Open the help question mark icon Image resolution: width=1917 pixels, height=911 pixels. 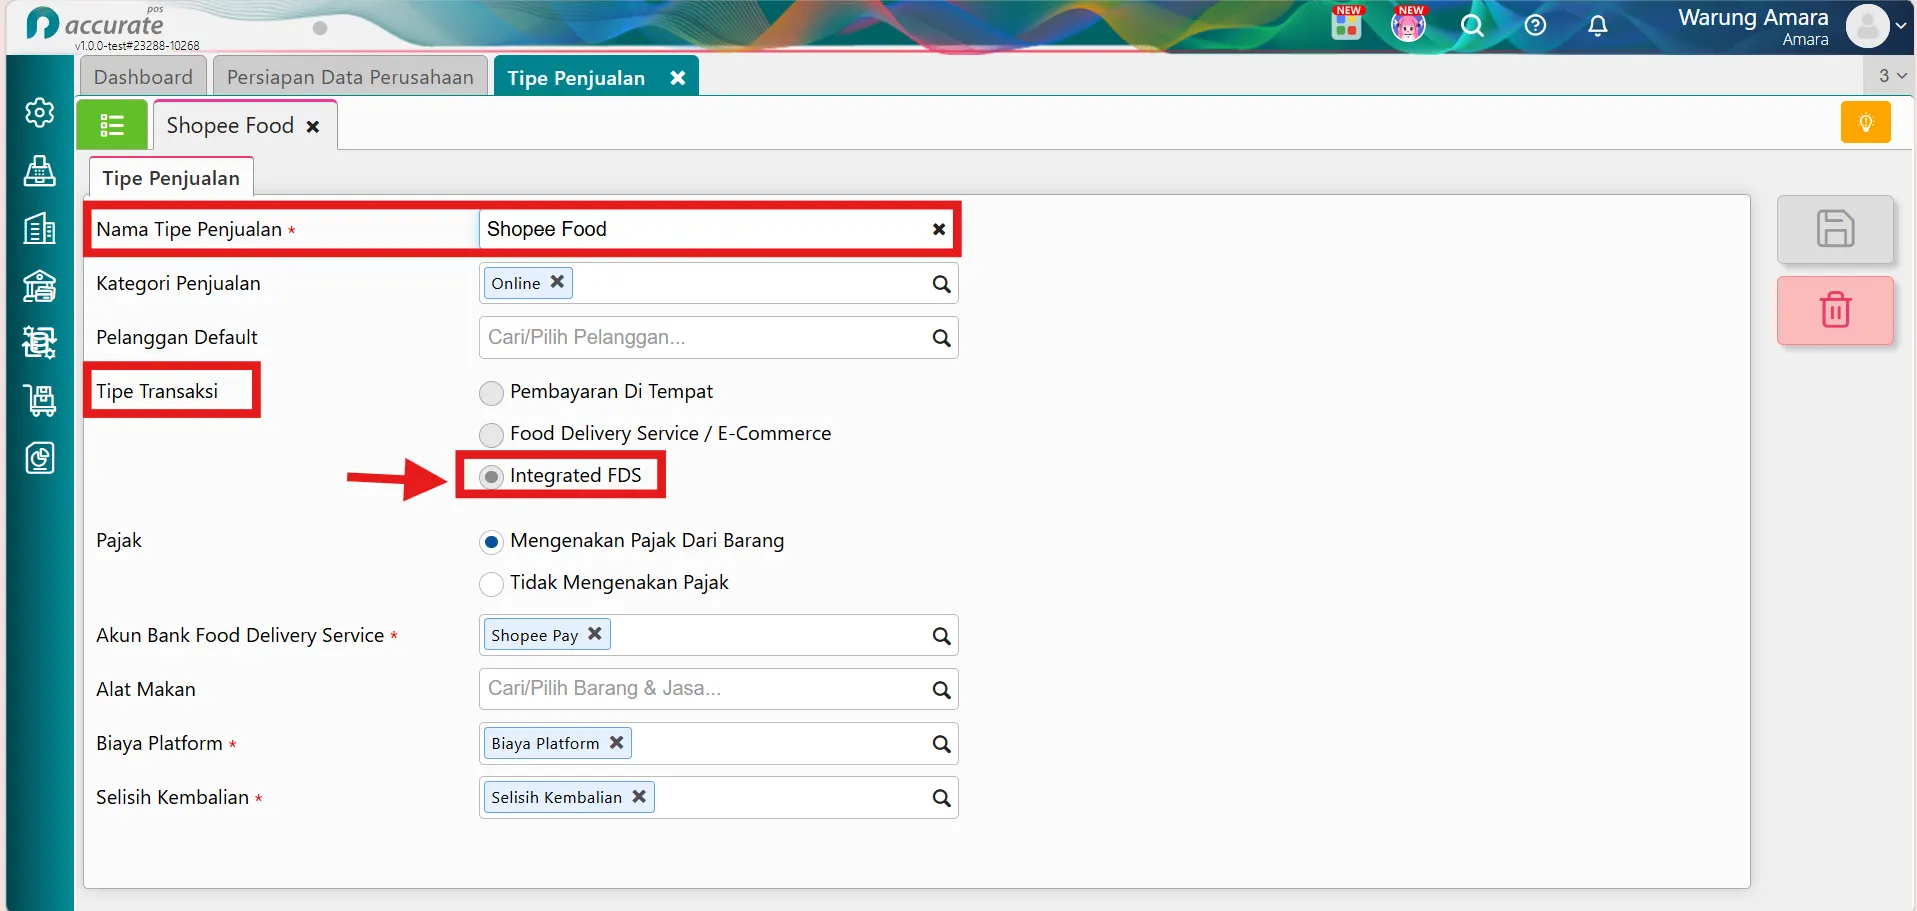(1535, 26)
